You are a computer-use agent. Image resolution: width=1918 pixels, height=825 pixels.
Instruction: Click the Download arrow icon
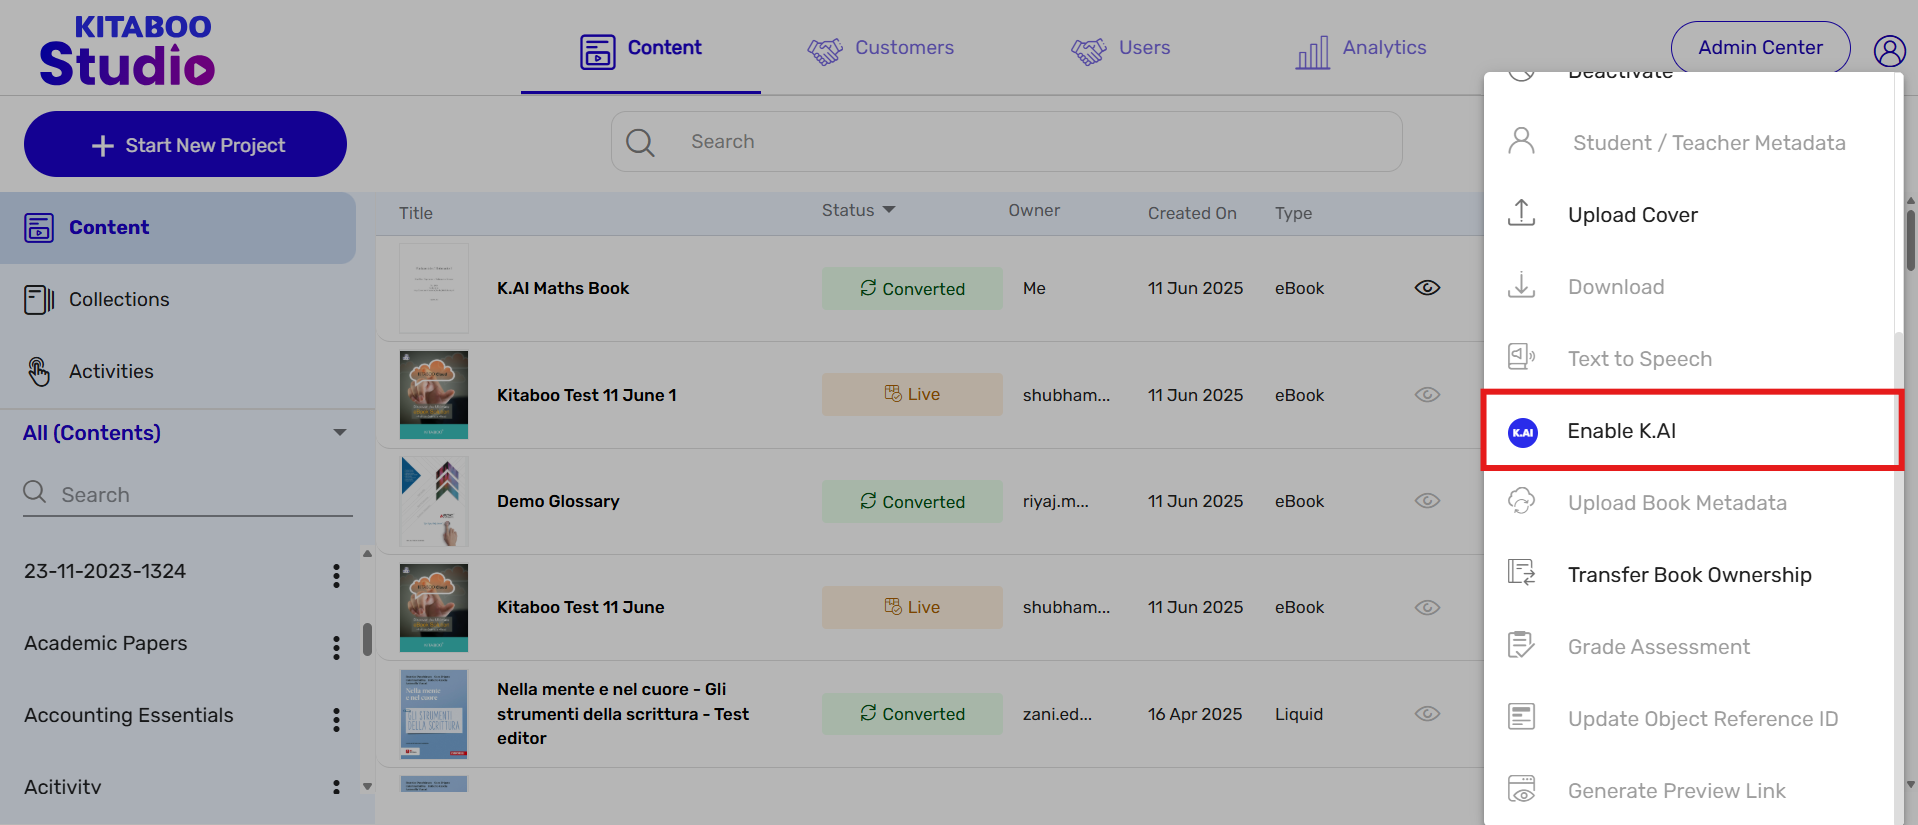click(1521, 285)
